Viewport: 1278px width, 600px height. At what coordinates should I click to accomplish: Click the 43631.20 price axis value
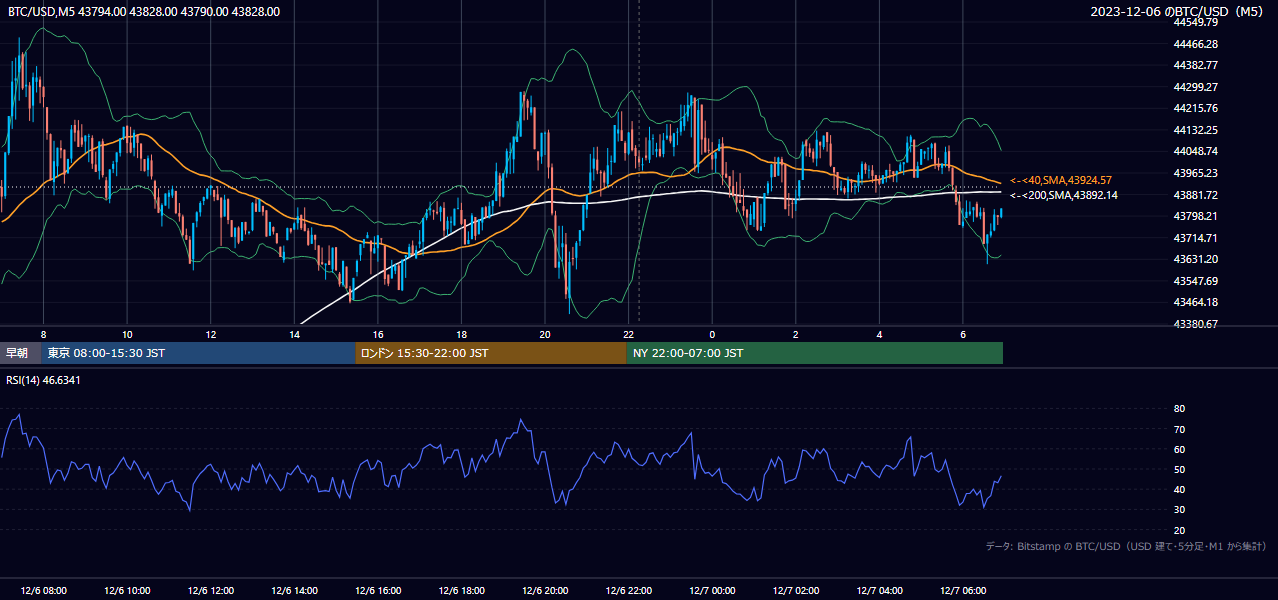[x=1196, y=259]
